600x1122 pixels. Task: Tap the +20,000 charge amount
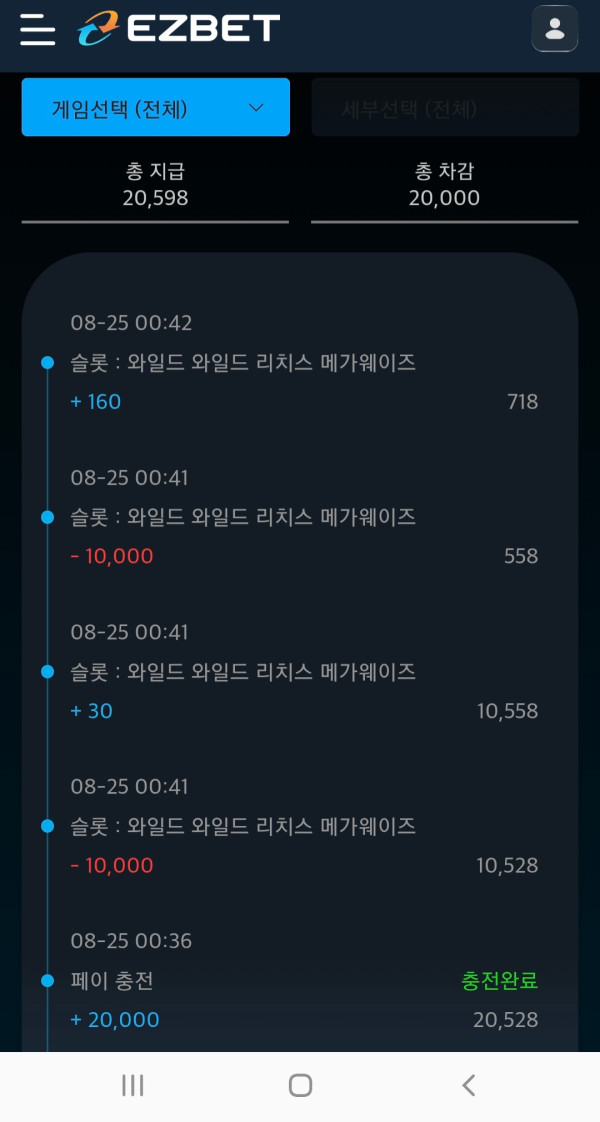click(115, 1020)
